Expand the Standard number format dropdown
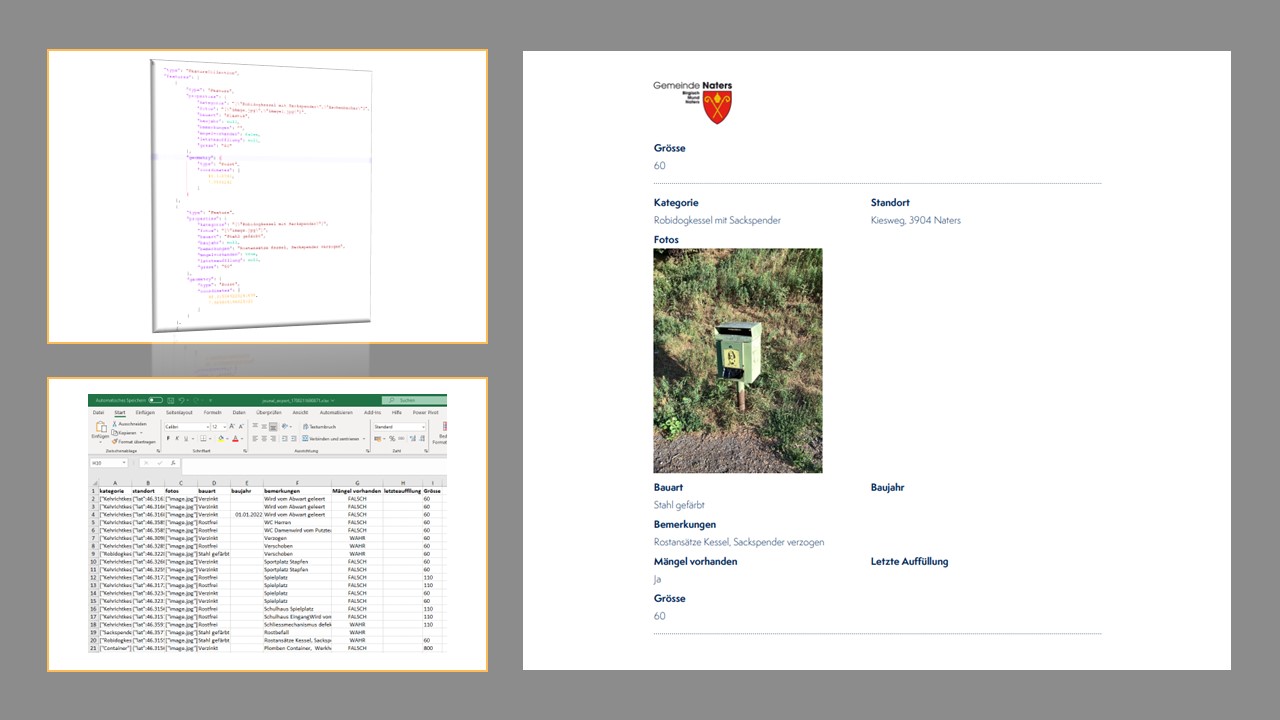 399,426
